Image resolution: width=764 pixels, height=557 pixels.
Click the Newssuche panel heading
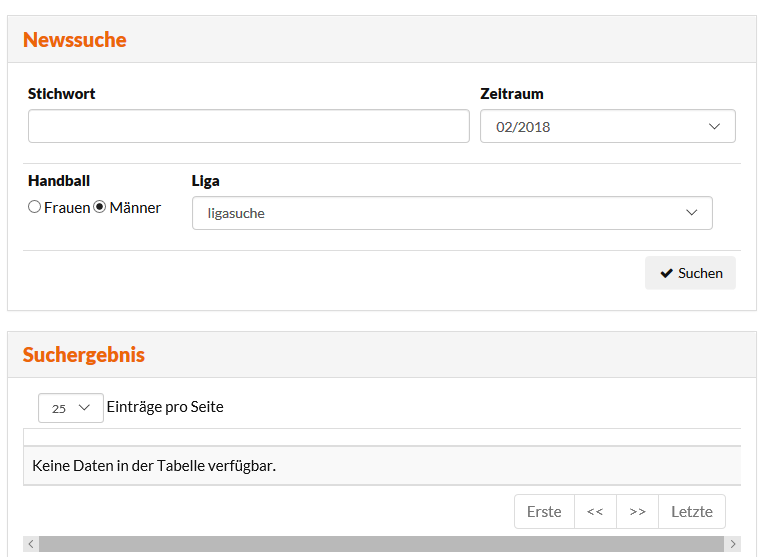[75, 40]
